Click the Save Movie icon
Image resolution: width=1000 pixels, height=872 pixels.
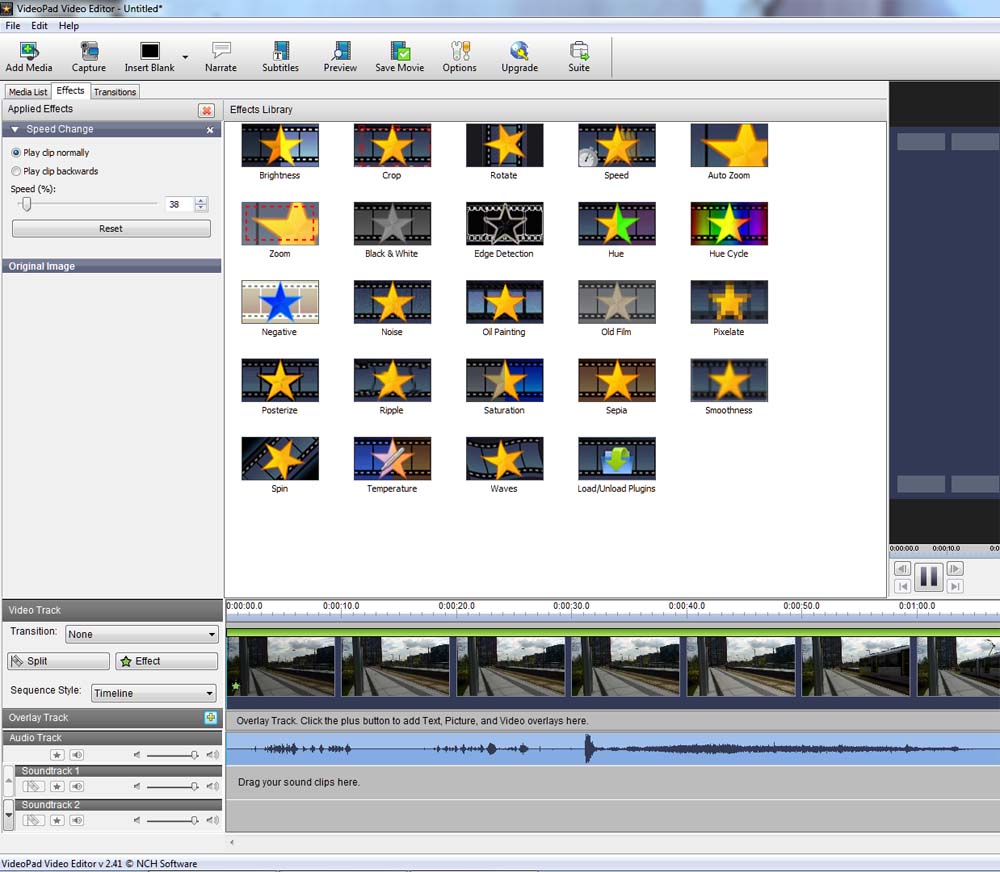coord(400,51)
